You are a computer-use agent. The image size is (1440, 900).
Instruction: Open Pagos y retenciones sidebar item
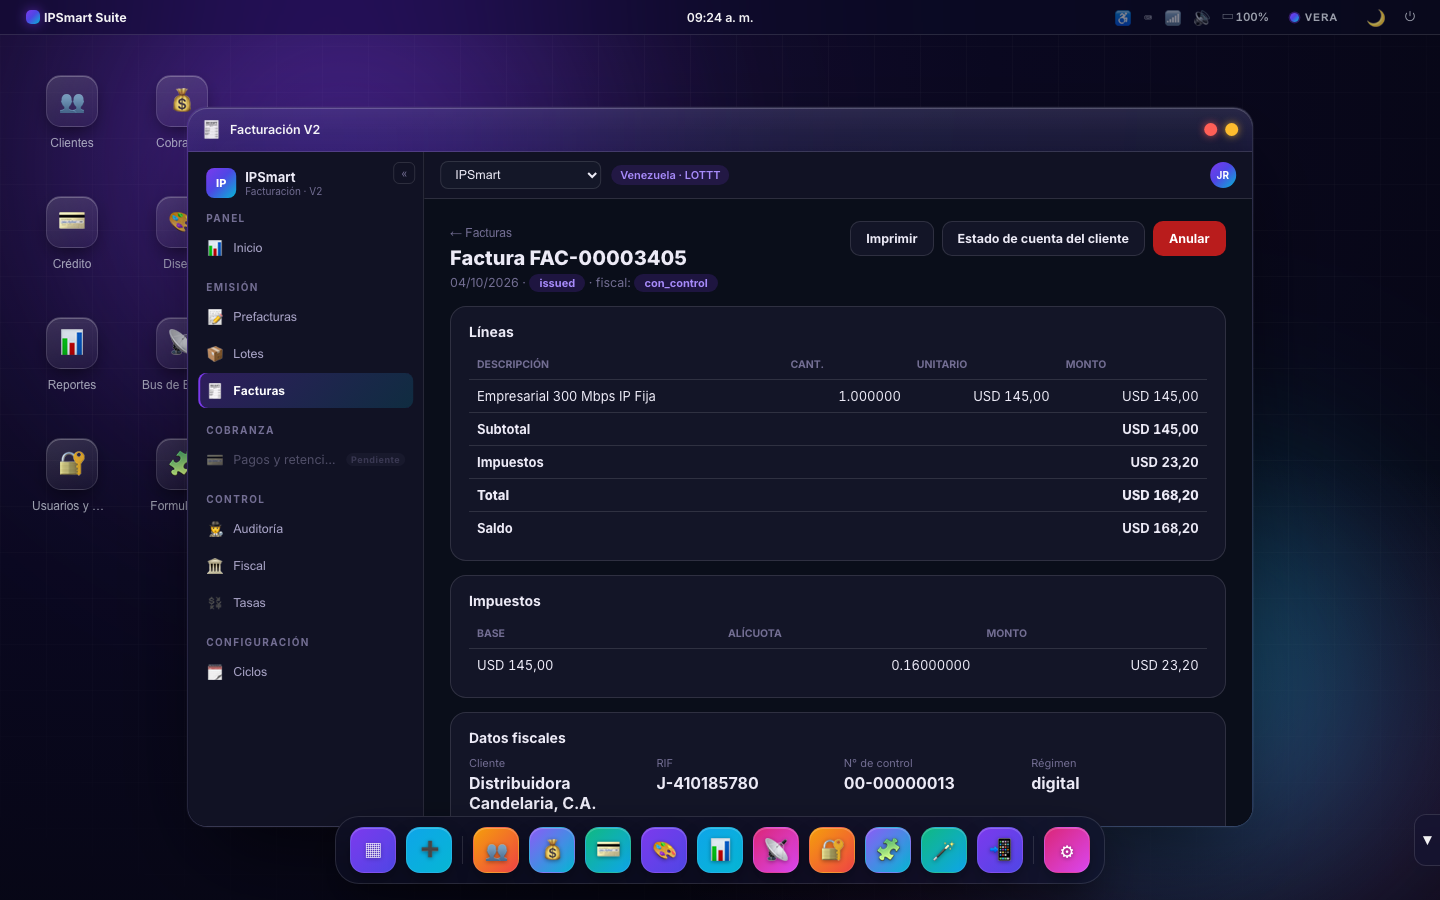306,460
